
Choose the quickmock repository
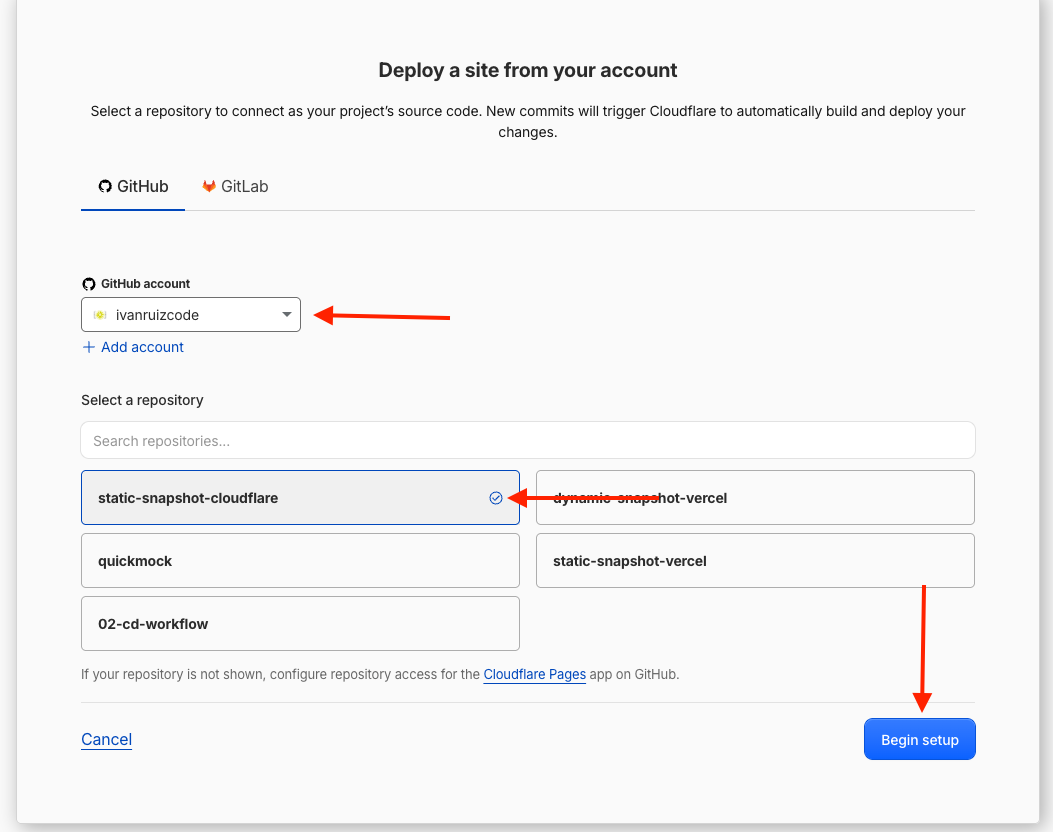point(300,561)
